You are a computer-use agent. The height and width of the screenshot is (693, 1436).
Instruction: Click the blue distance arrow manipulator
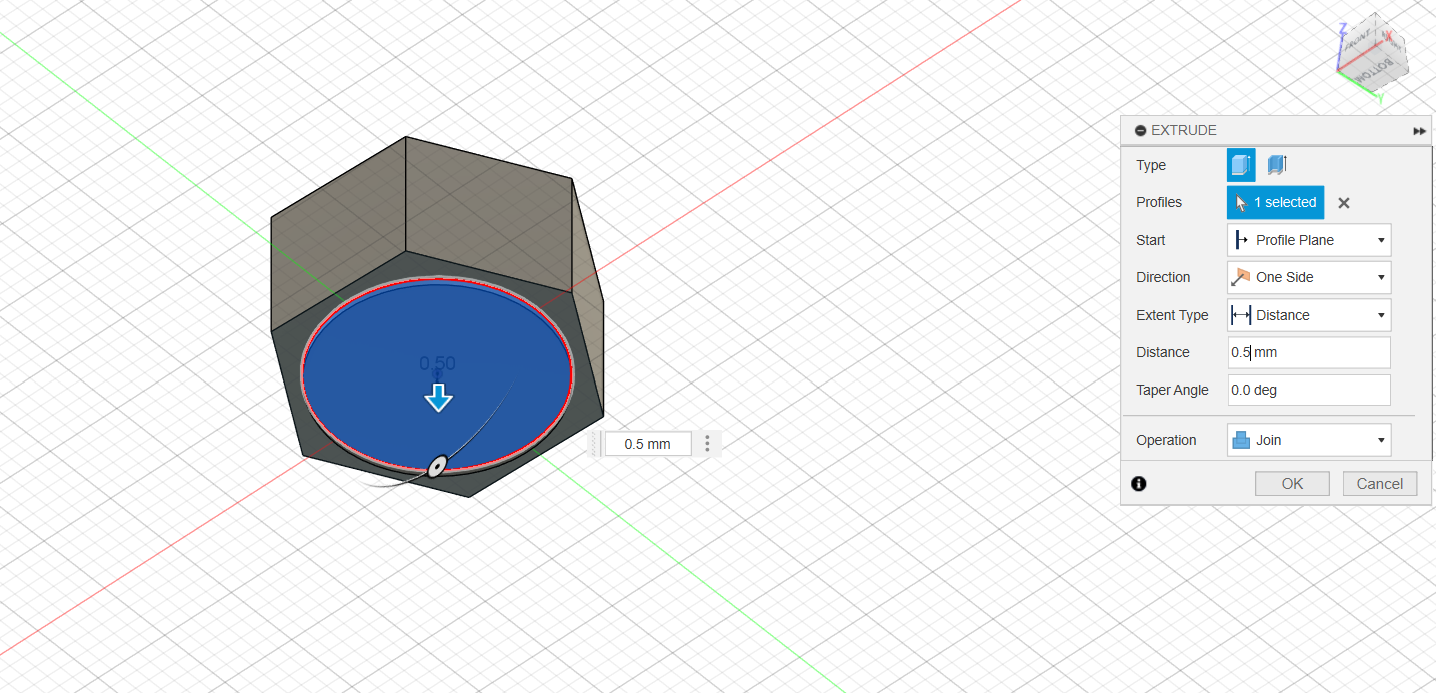click(x=438, y=398)
